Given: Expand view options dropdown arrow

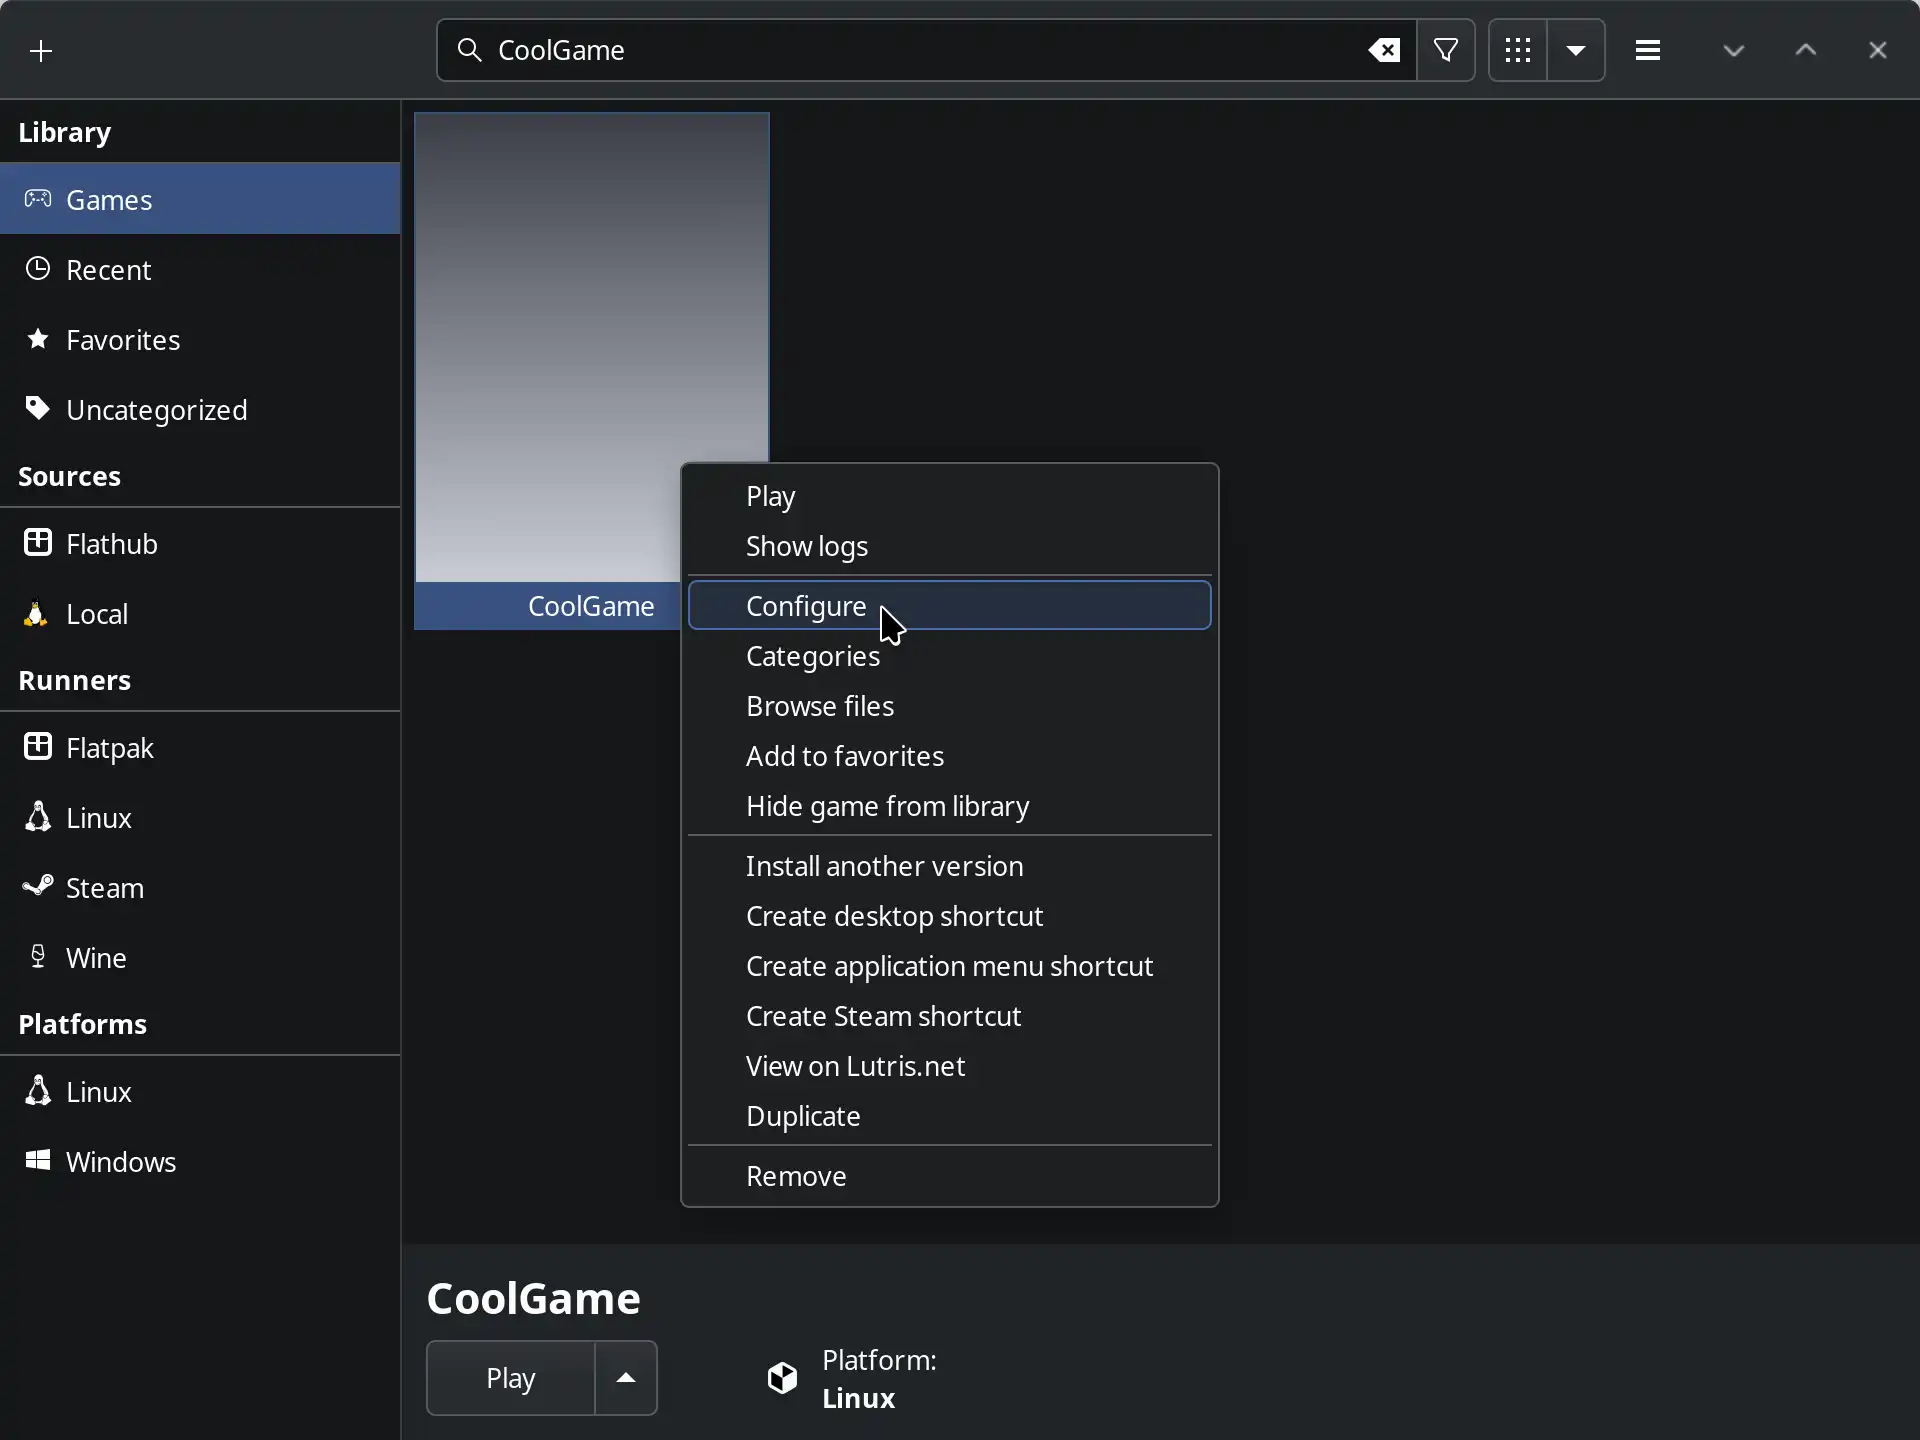Looking at the screenshot, I should pyautogui.click(x=1576, y=50).
